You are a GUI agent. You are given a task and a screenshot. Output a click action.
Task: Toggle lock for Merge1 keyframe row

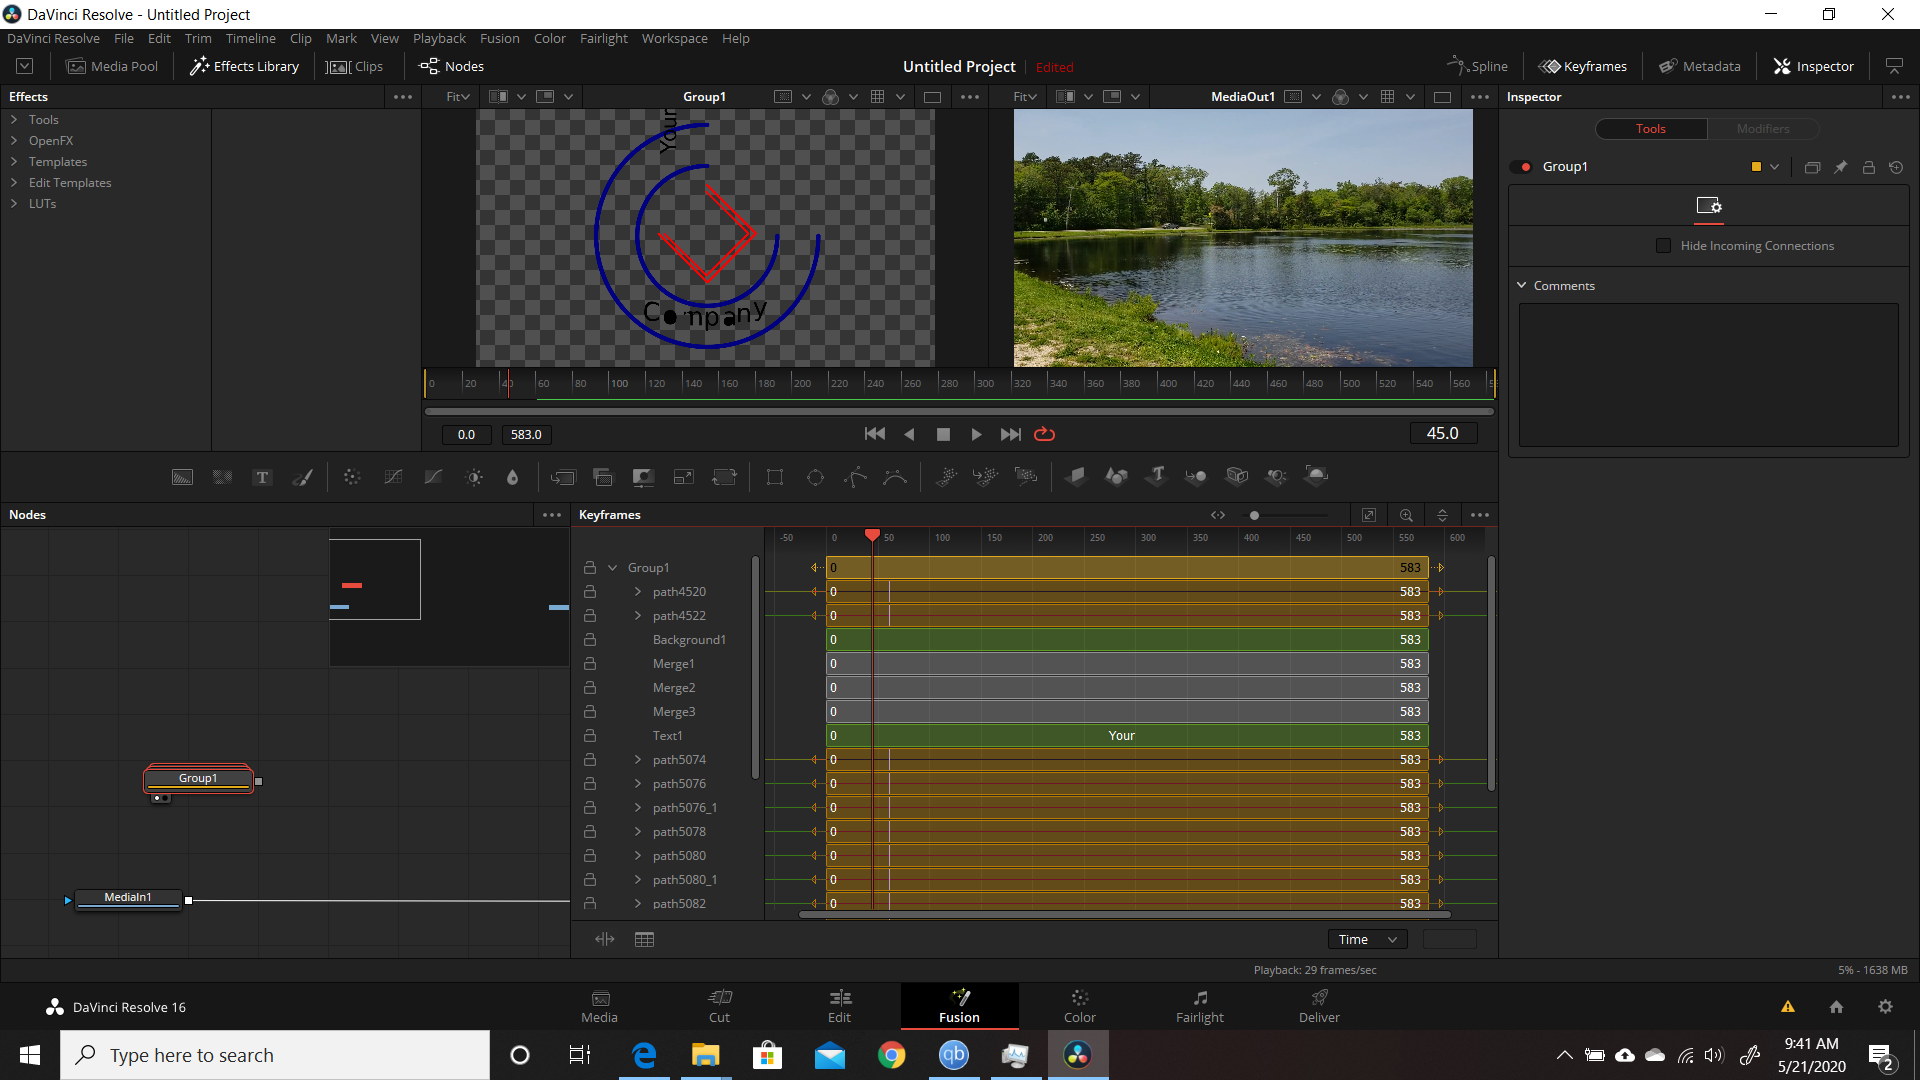[590, 664]
